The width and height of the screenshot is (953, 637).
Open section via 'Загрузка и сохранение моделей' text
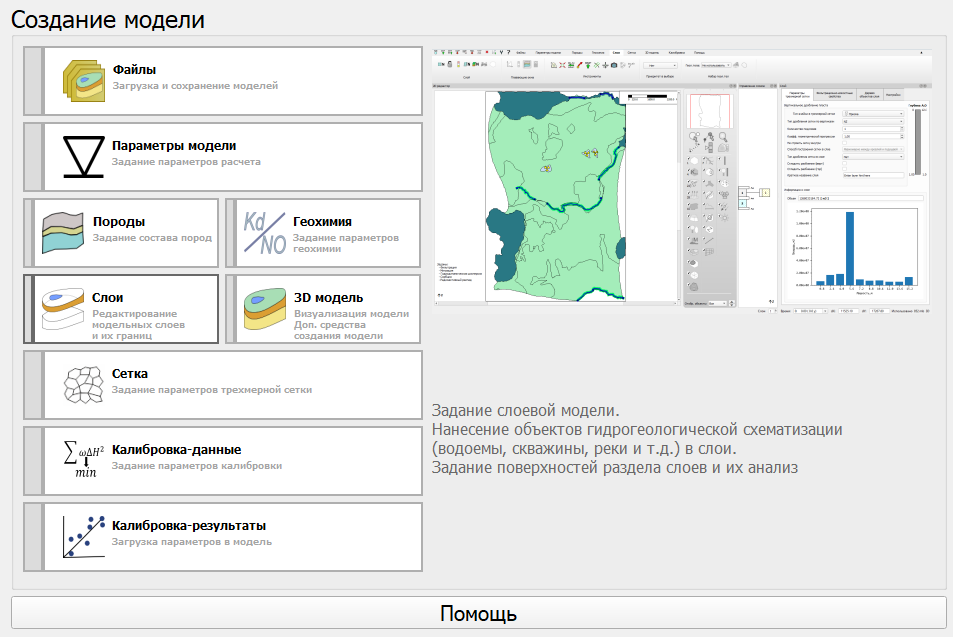[195, 87]
